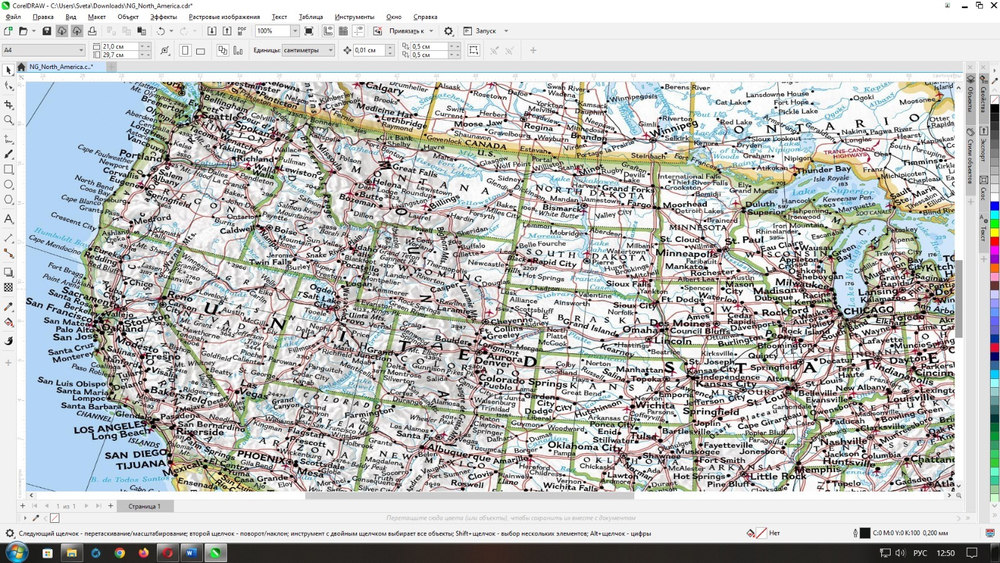
Task: Activate the Crop tool
Action: coord(8,103)
